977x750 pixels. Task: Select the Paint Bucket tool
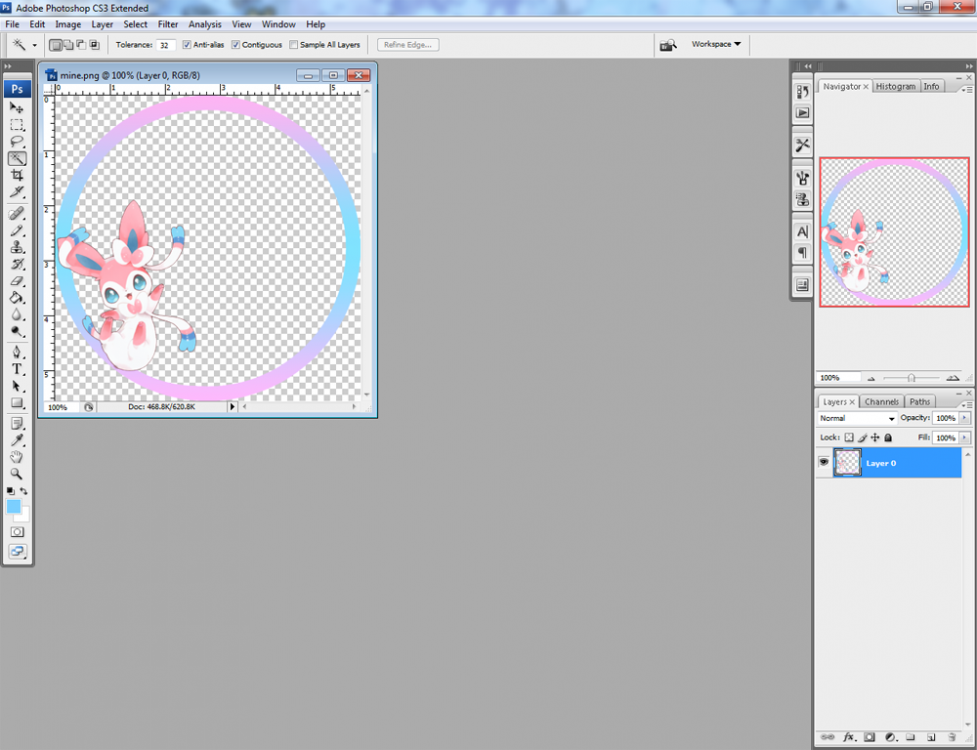[x=17, y=298]
